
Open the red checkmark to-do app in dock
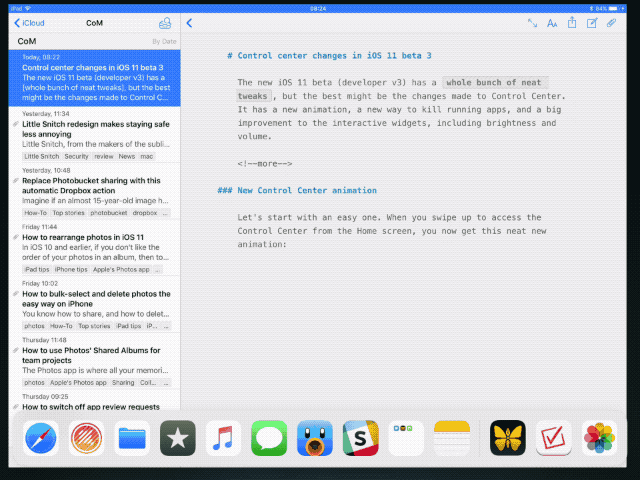[x=553, y=438]
